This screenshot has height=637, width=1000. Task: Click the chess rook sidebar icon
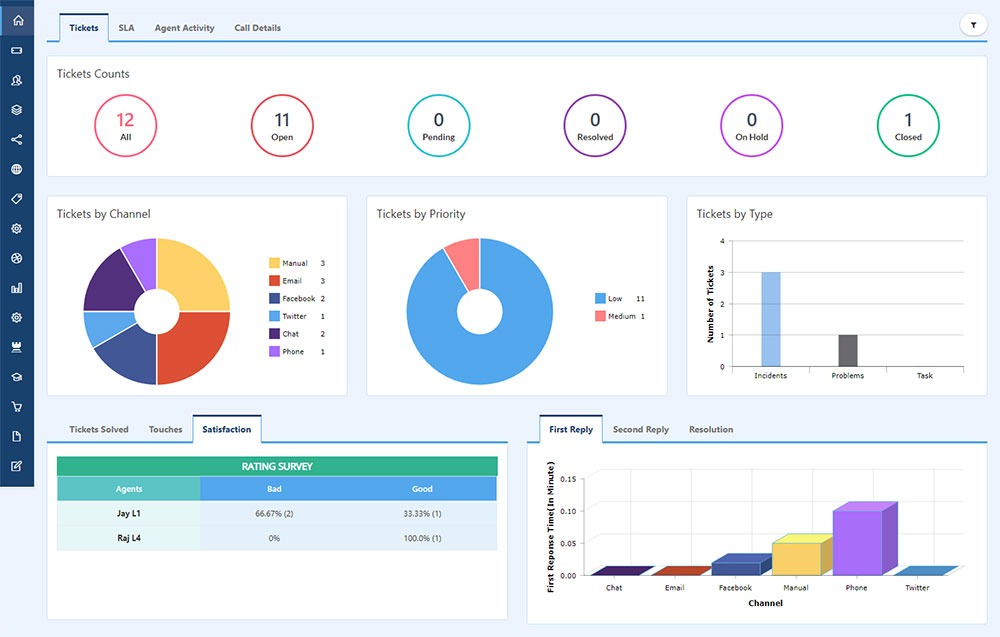[17, 347]
